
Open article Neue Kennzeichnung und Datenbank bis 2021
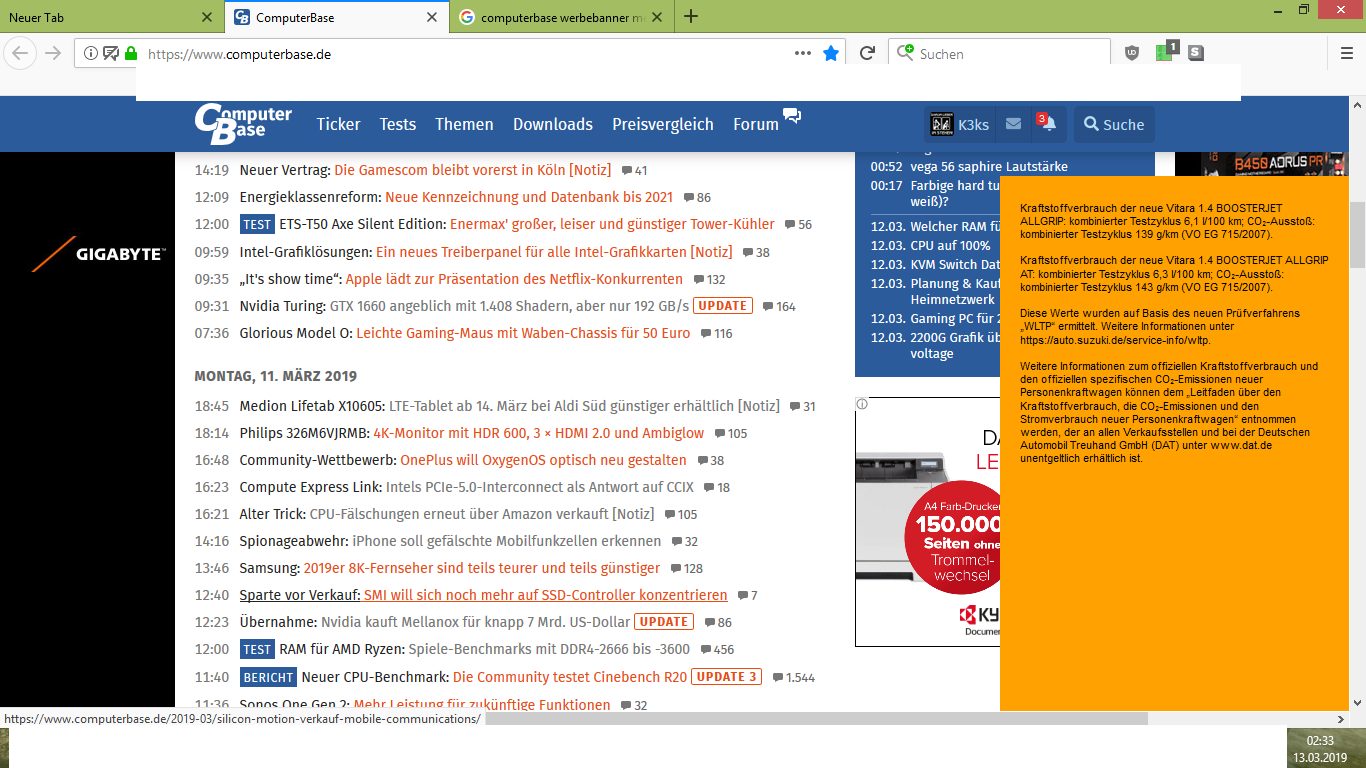[529, 197]
